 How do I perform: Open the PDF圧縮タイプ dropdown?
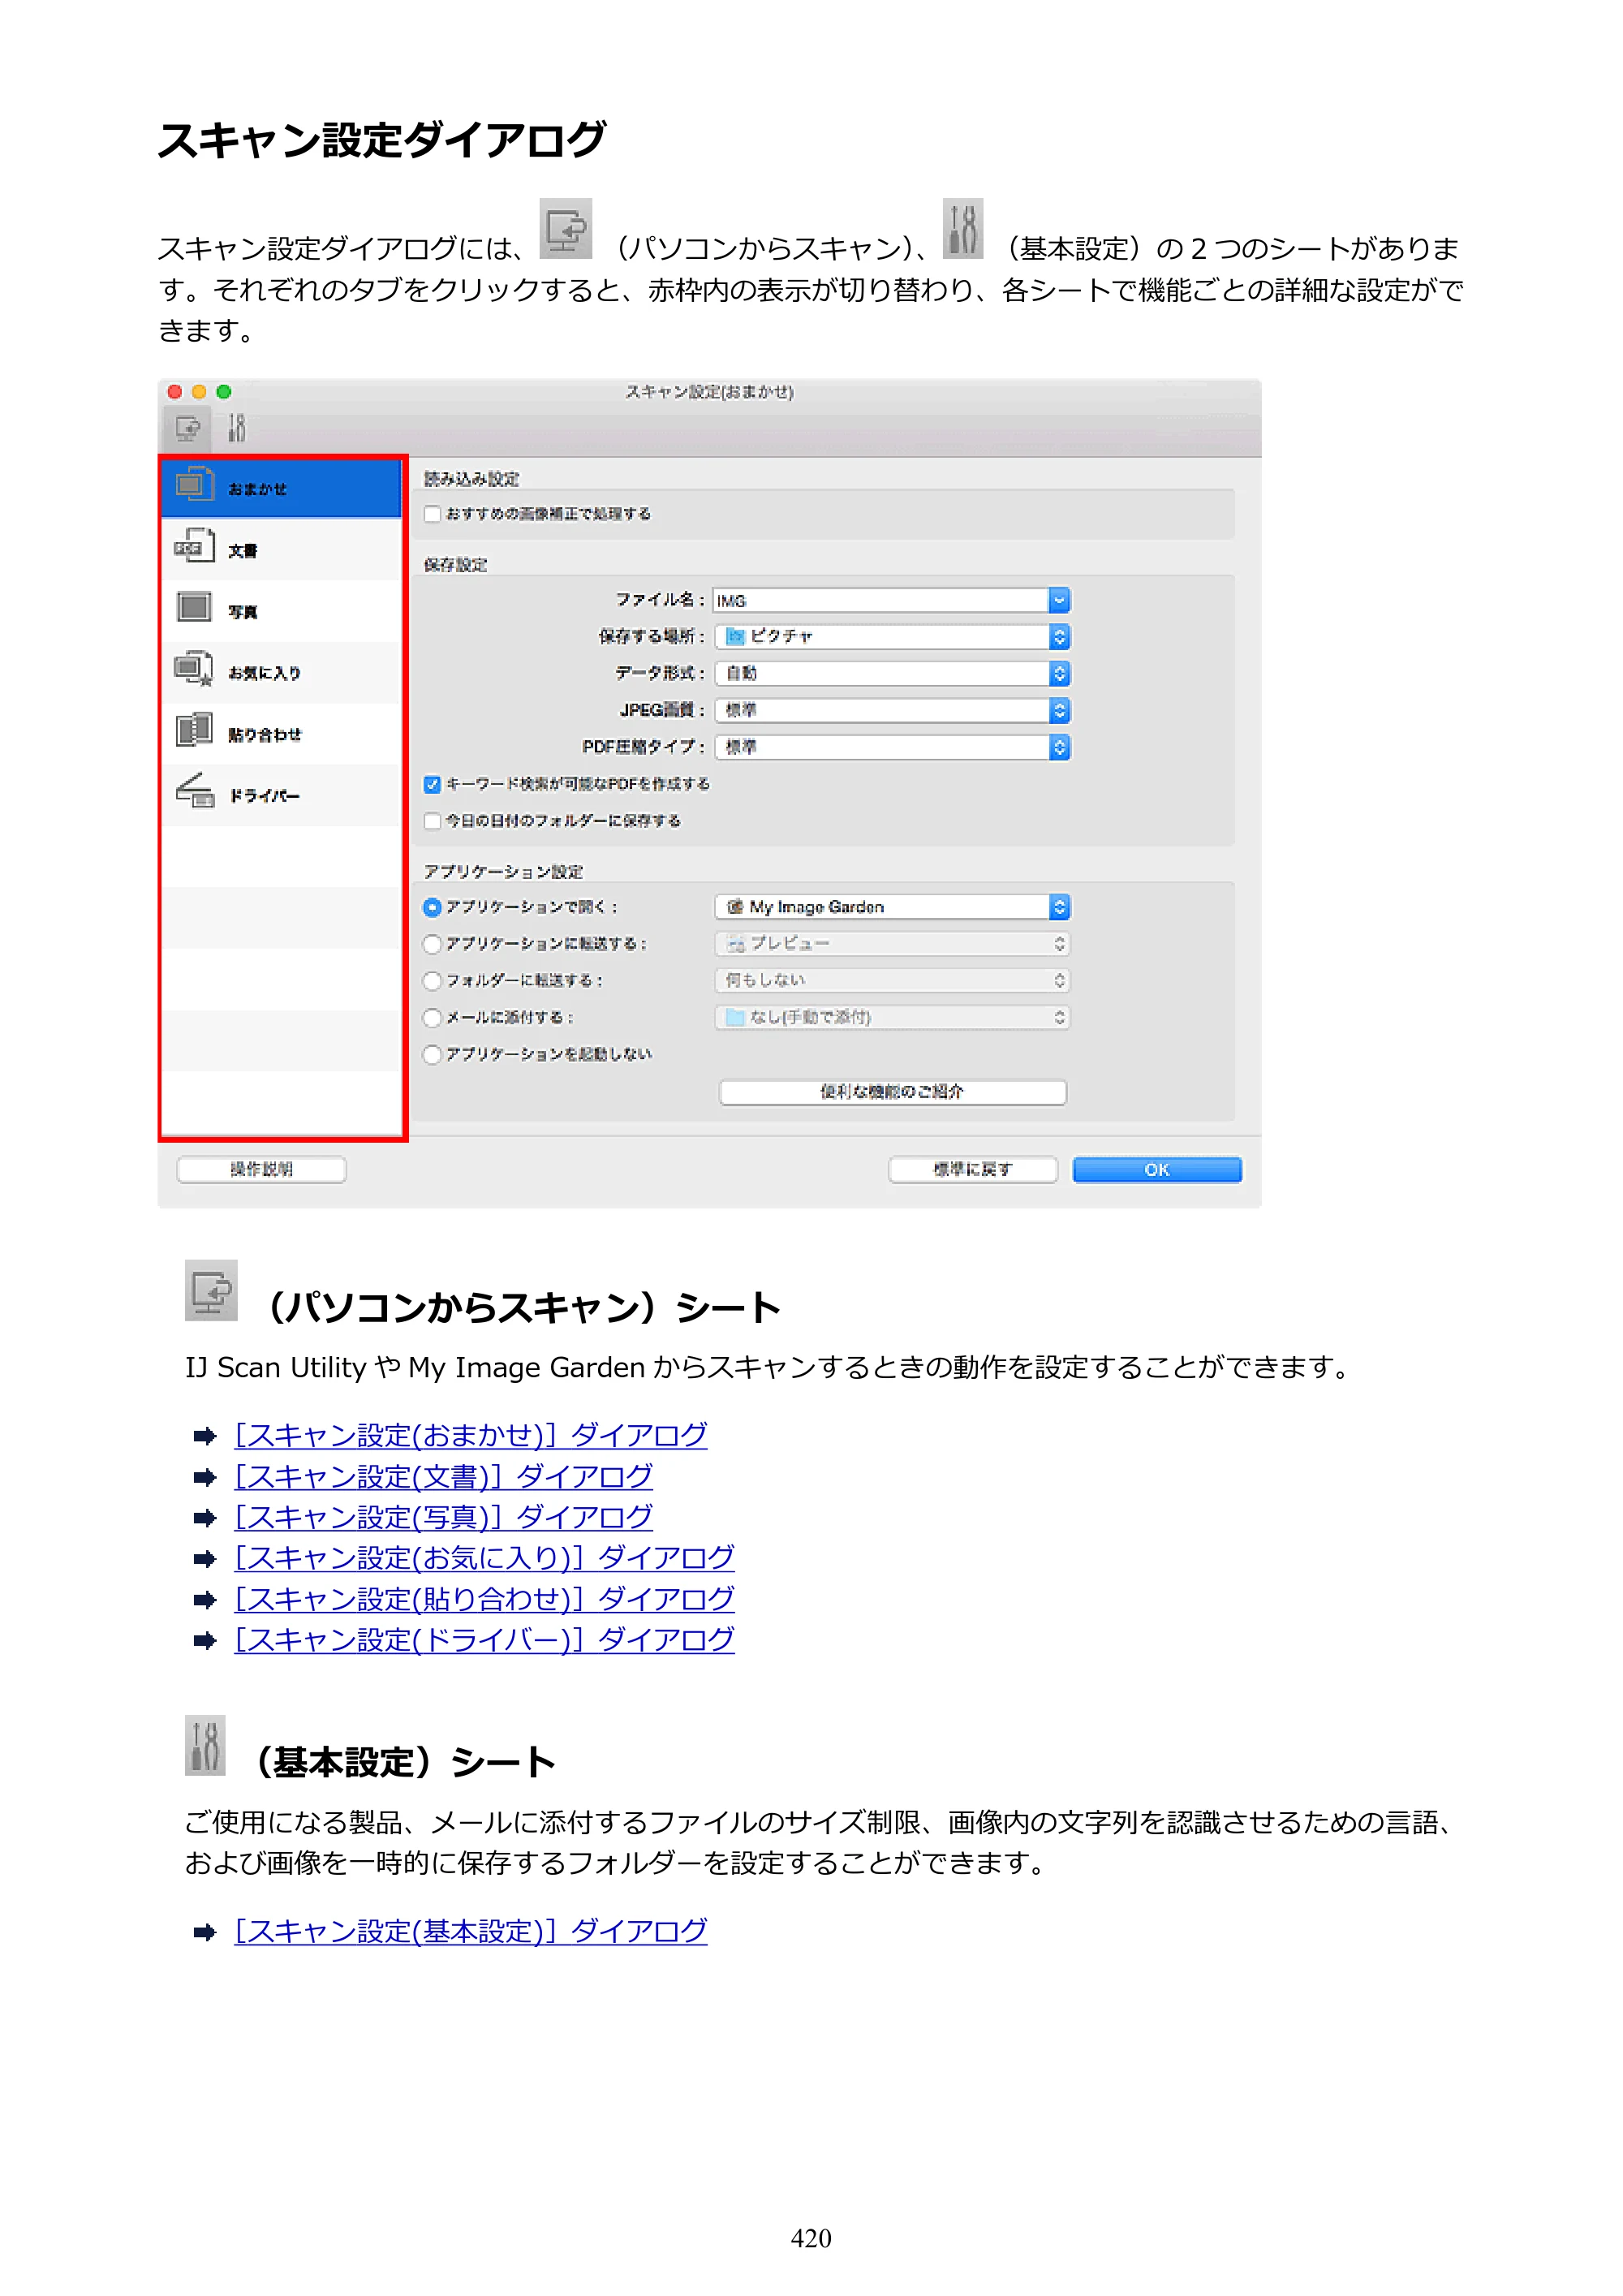coord(892,747)
